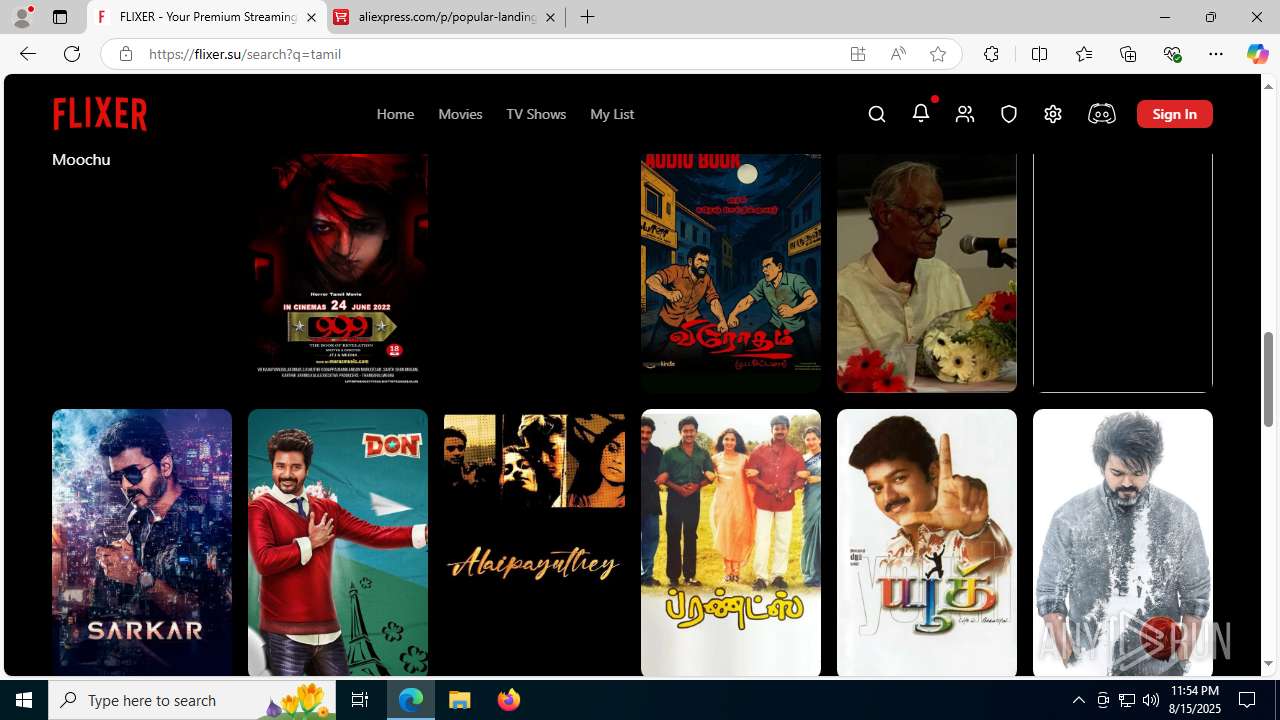Click scrollbar down arrow
This screenshot has height=720, width=1280.
pyautogui.click(x=1269, y=664)
